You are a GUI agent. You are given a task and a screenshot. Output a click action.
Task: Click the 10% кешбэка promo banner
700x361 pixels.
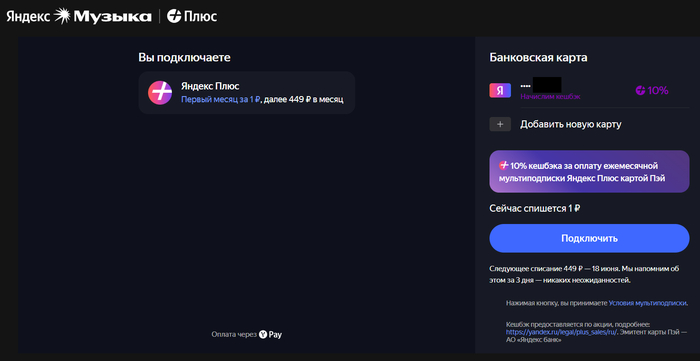click(589, 171)
